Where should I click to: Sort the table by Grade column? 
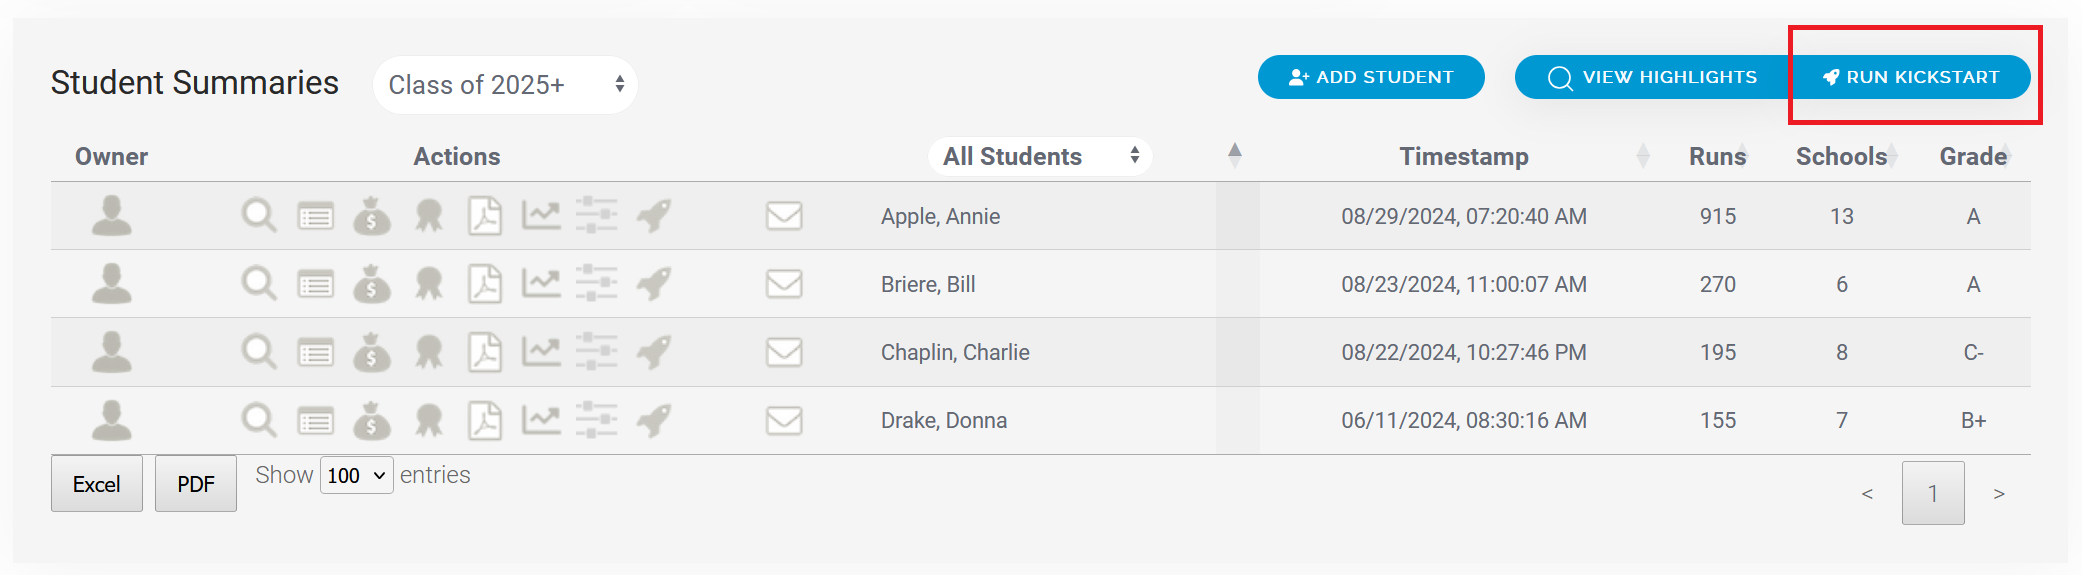1973,156
